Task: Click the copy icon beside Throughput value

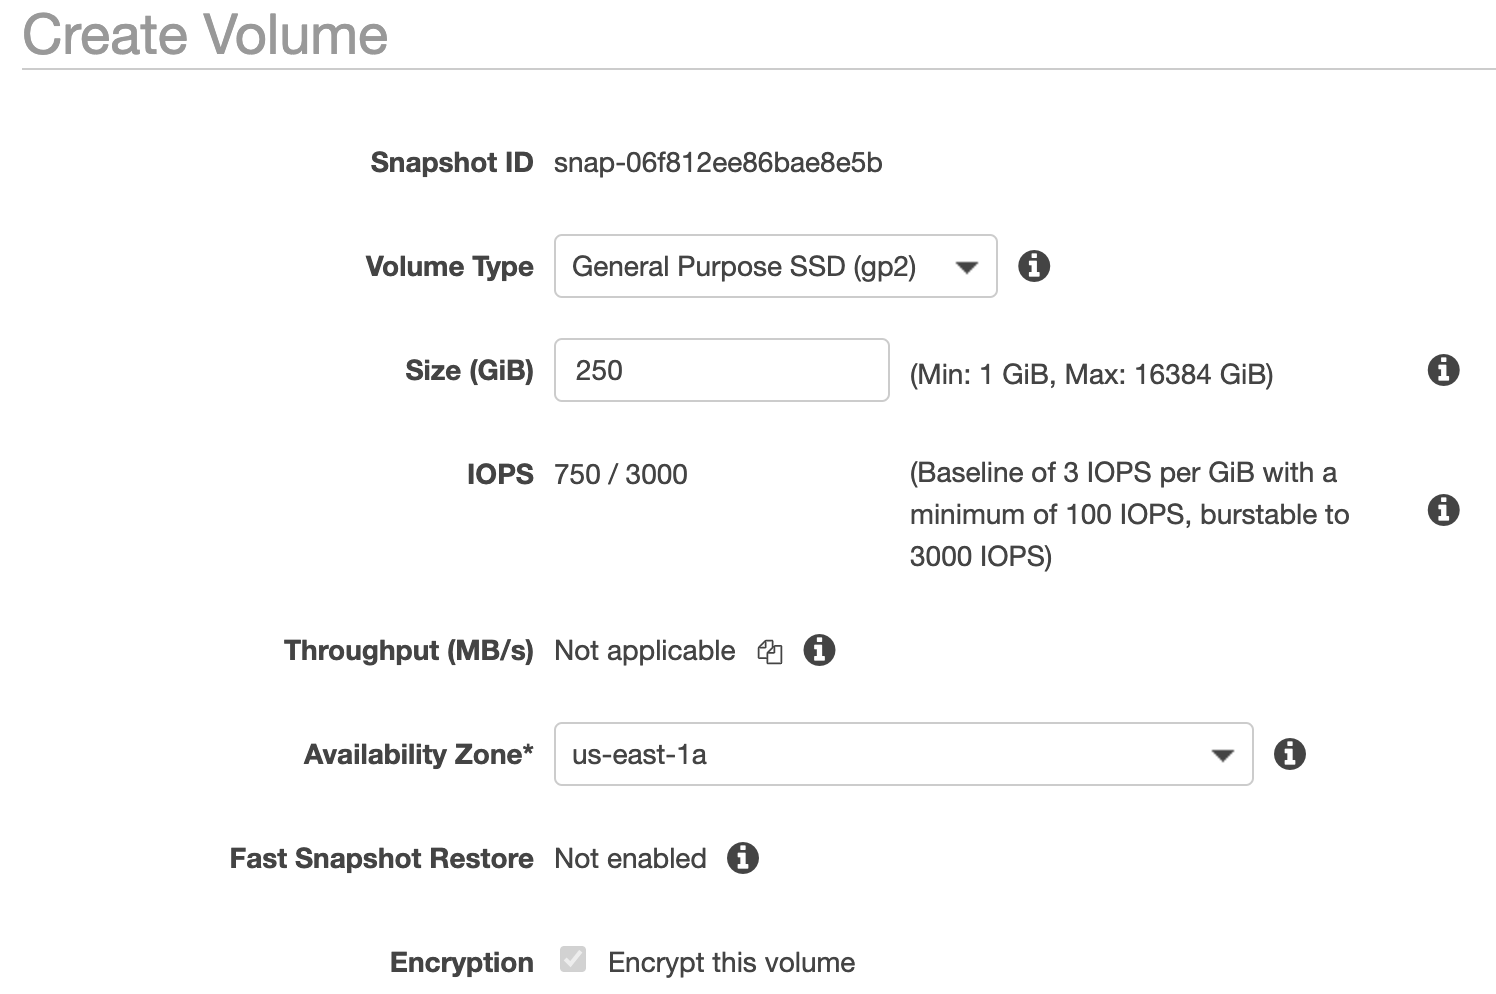Action: (x=770, y=652)
